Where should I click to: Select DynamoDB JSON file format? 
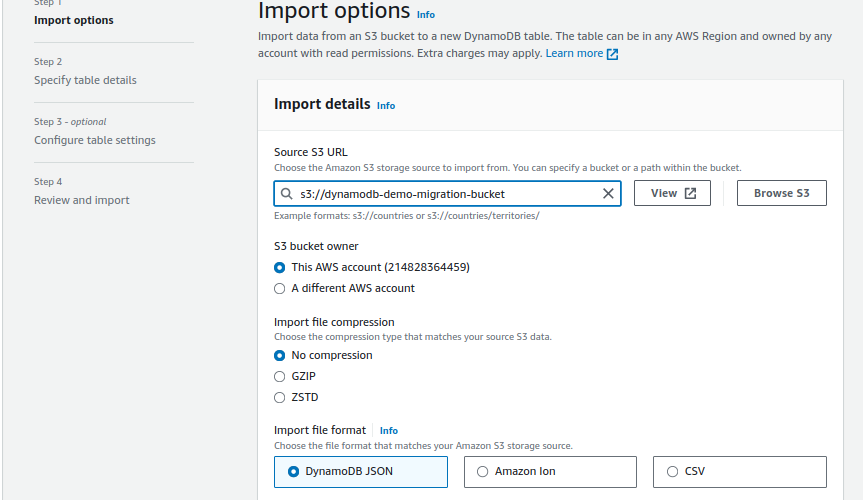pos(361,472)
